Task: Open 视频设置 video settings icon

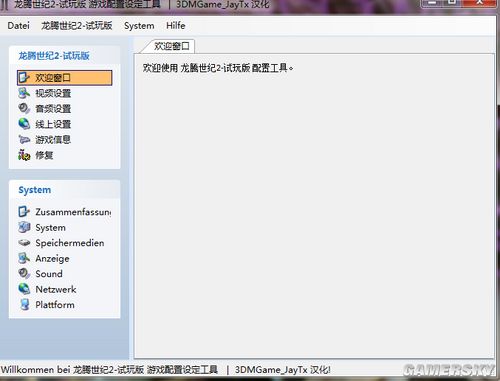Action: (24, 93)
